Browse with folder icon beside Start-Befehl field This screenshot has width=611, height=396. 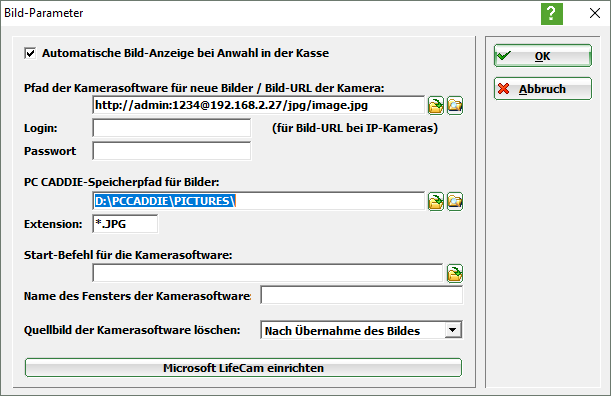pyautogui.click(x=455, y=273)
